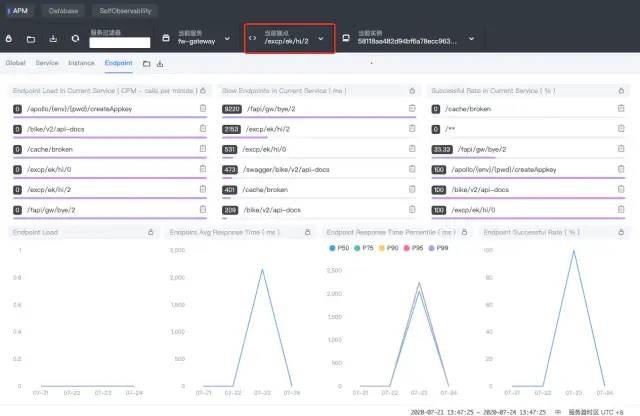Screen dimensions: 640x416
Task: Copy /cache/broken in the Slow Endpoints list
Action: click(x=412, y=189)
